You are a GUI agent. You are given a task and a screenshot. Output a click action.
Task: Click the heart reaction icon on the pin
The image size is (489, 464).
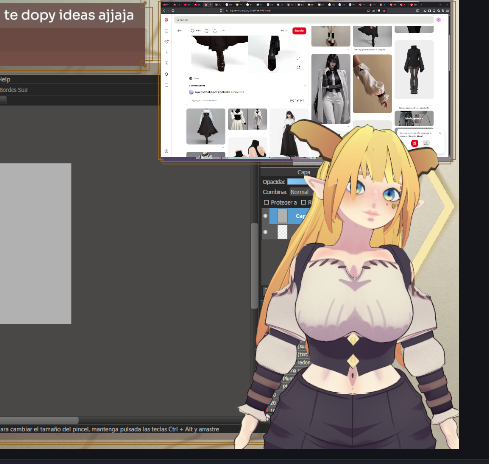click(192, 31)
